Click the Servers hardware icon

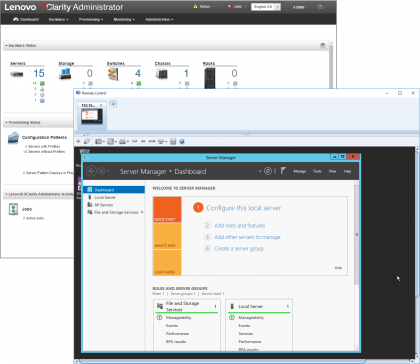[x=17, y=74]
